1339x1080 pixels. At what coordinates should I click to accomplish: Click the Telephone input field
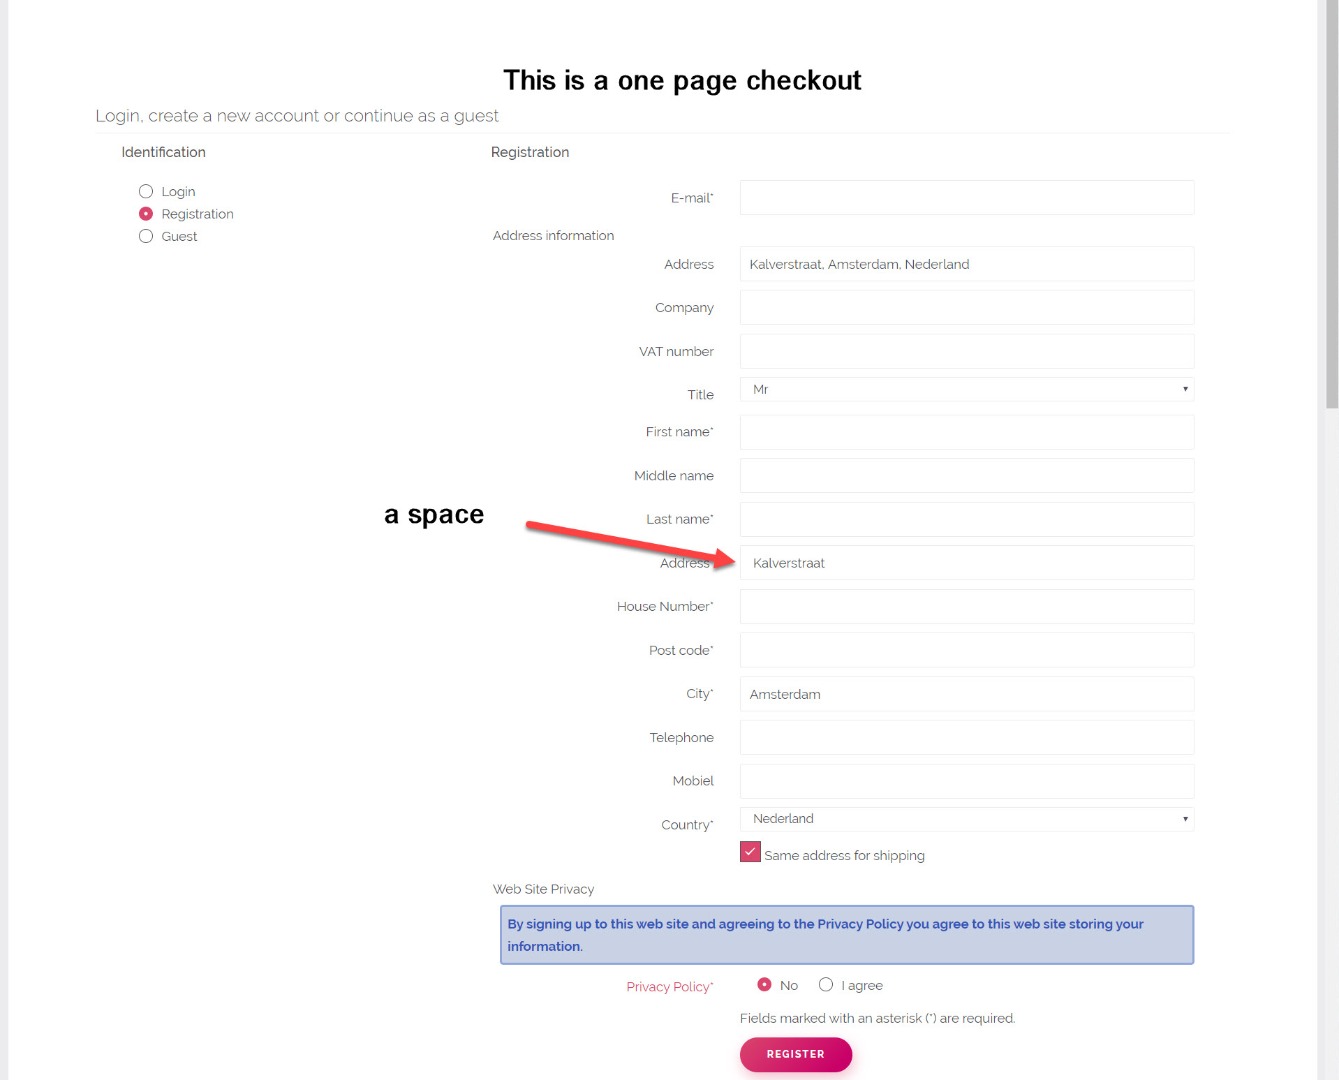[966, 737]
